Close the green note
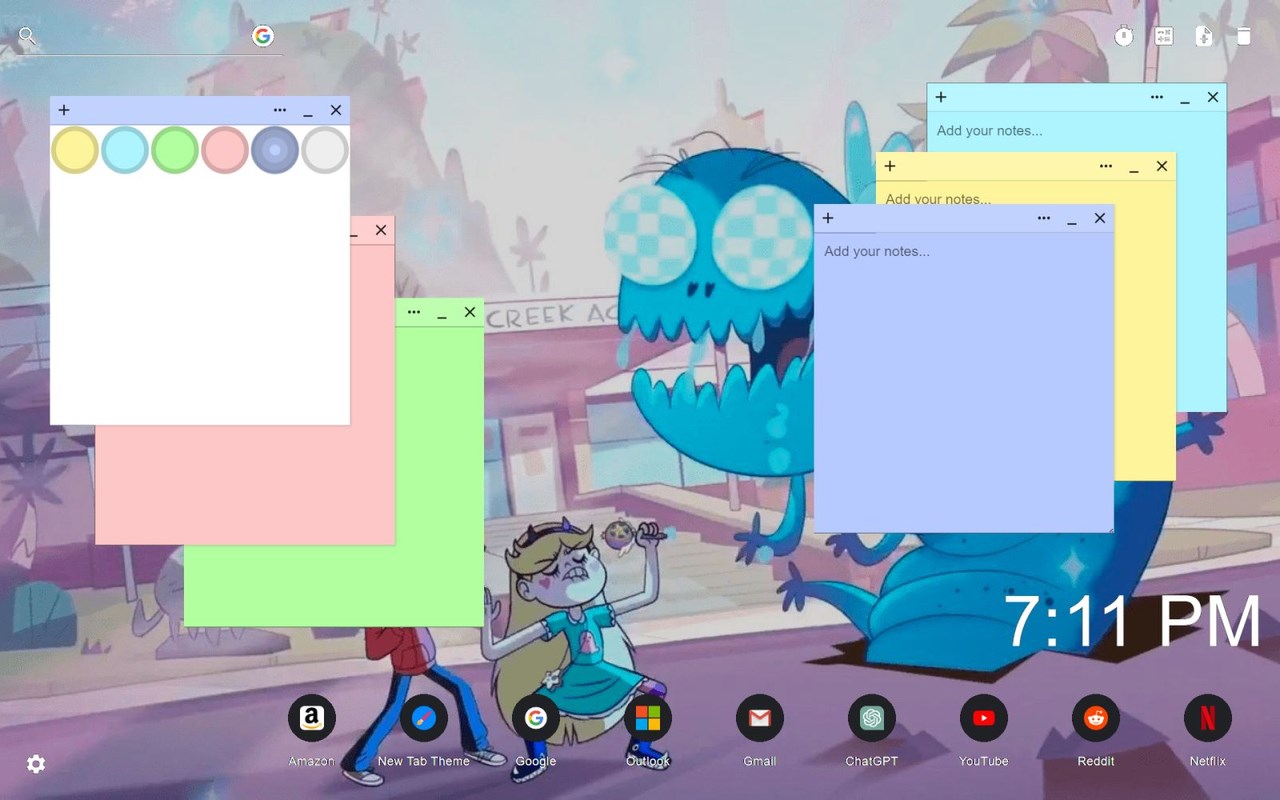Image resolution: width=1280 pixels, height=800 pixels. (470, 312)
